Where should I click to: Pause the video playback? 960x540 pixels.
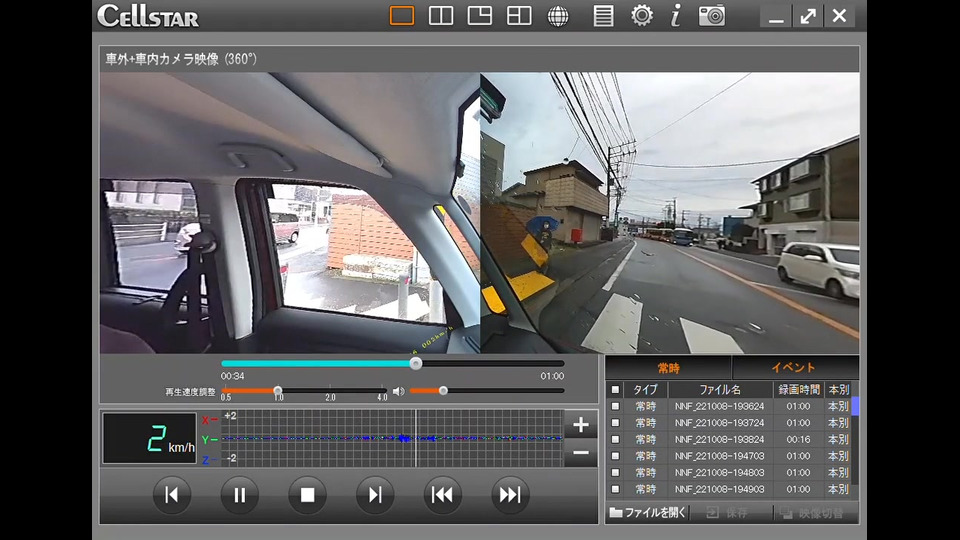(240, 495)
